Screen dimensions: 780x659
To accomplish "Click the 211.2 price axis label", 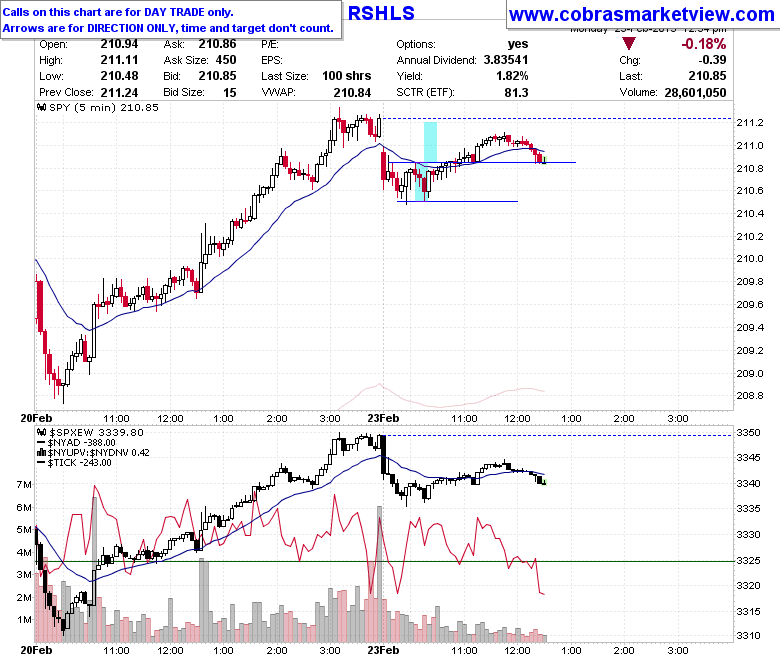I will 750,123.
